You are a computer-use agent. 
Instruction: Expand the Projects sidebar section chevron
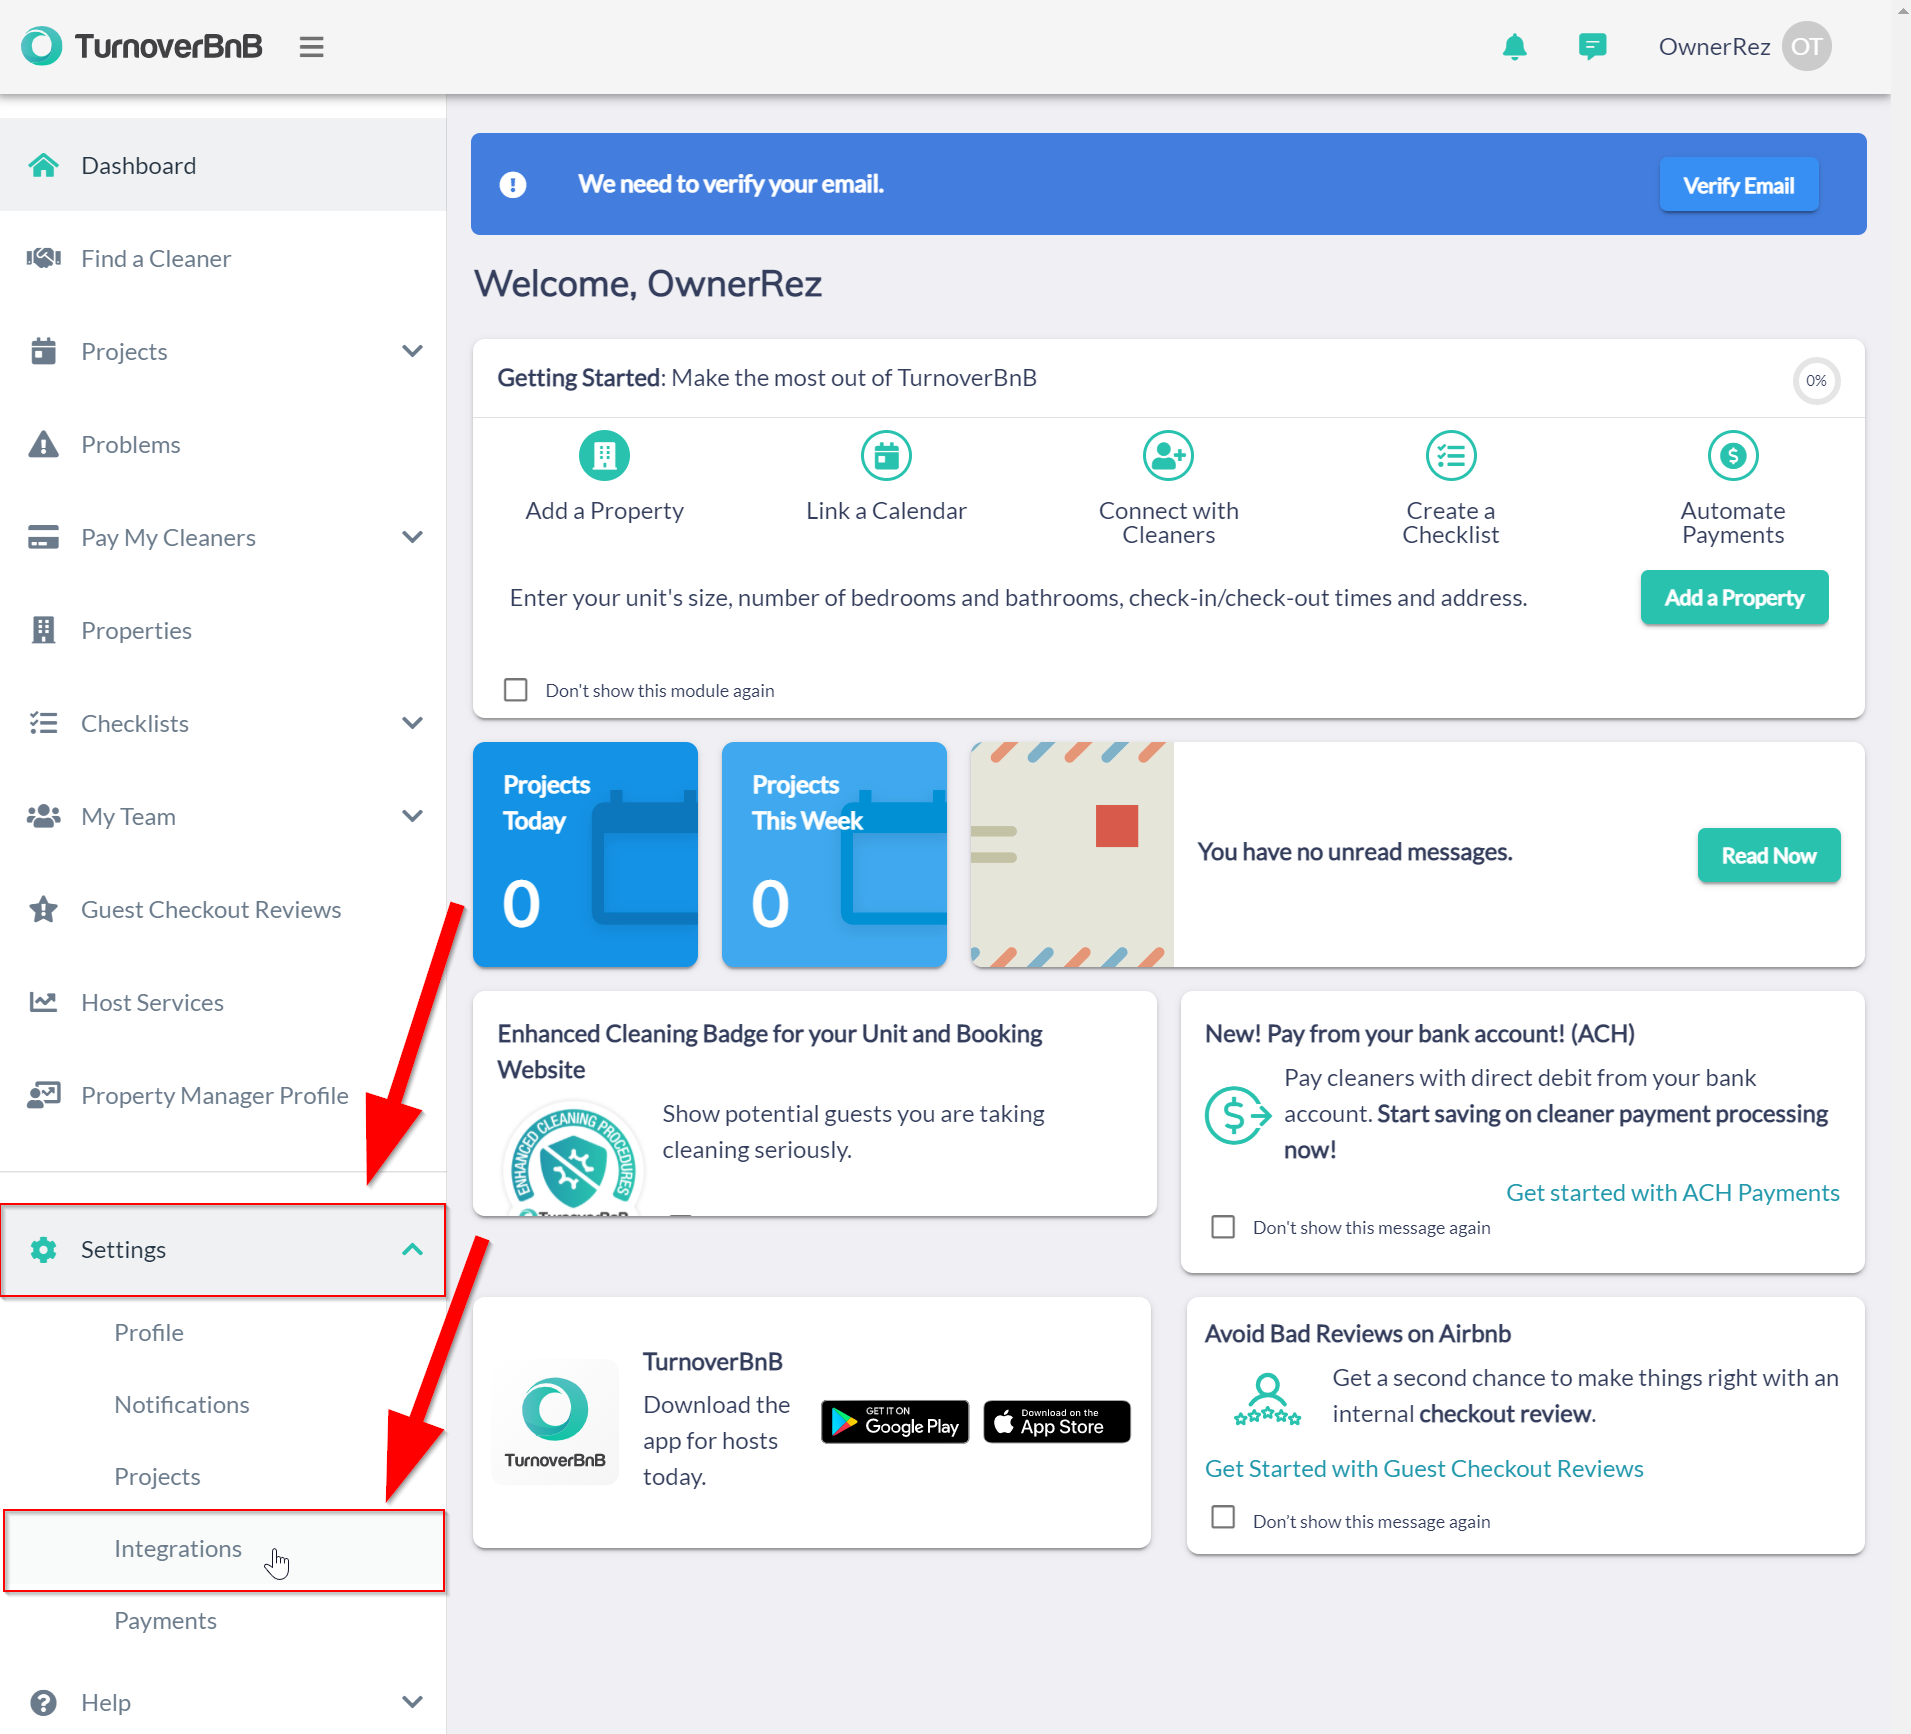tap(412, 351)
